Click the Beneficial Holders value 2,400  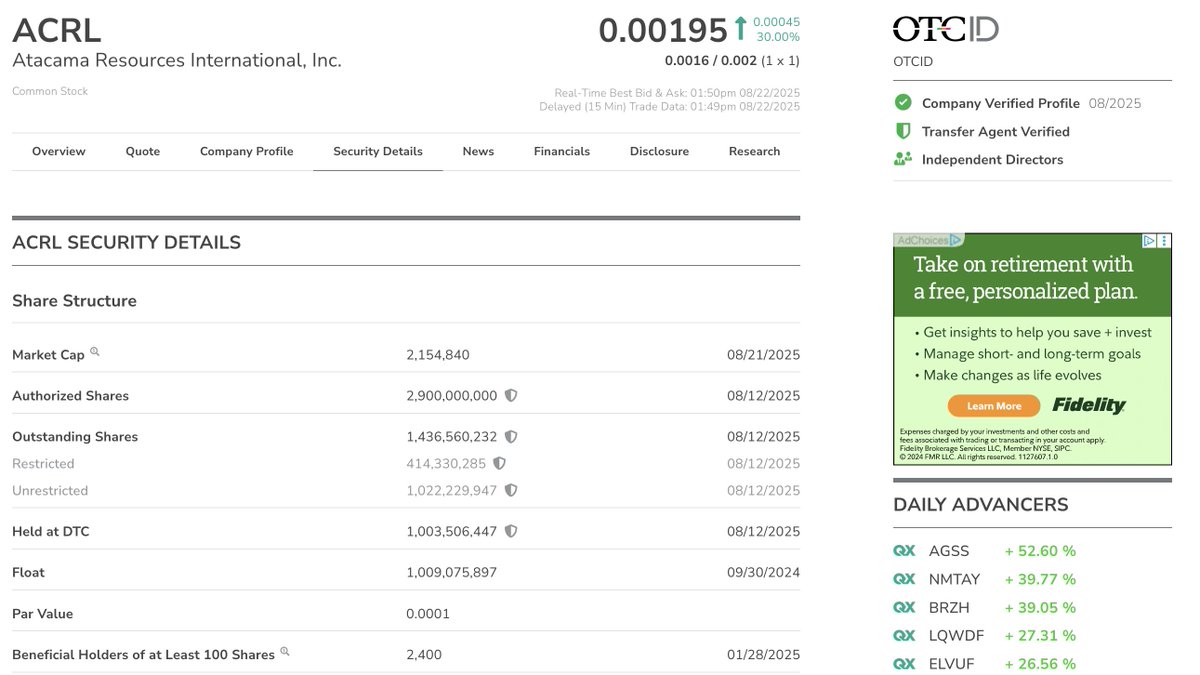coord(424,655)
